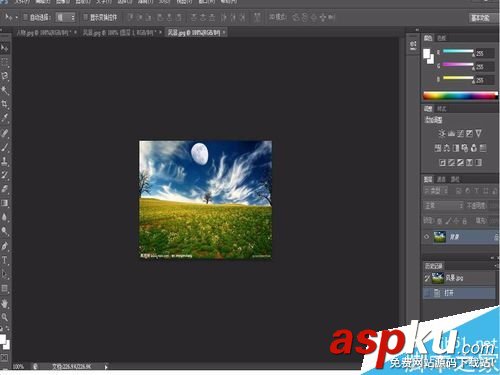
Task: Open the layer blend mode dropdown
Action: tap(443, 206)
